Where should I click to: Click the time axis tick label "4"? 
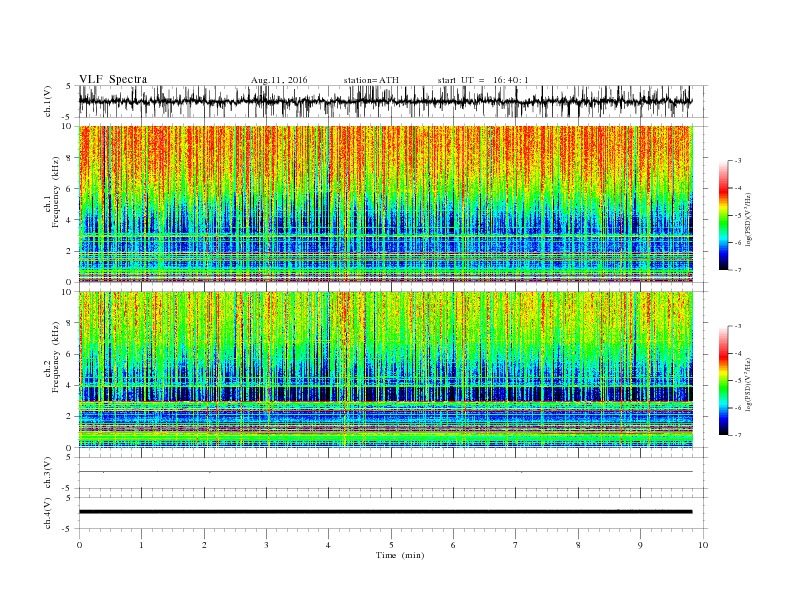point(328,545)
